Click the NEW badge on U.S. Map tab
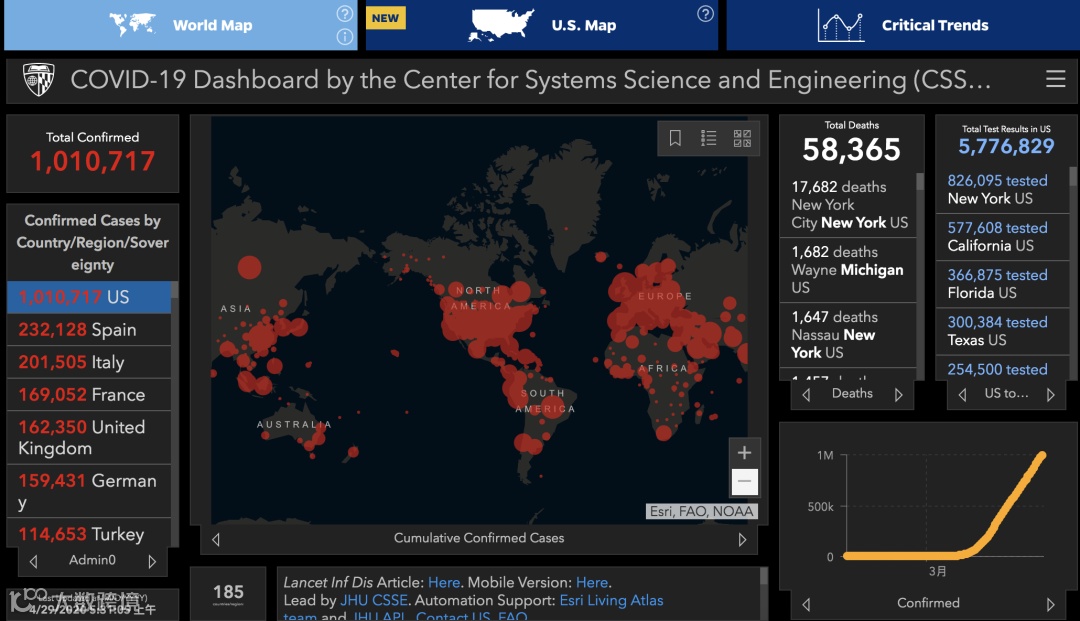 [386, 18]
